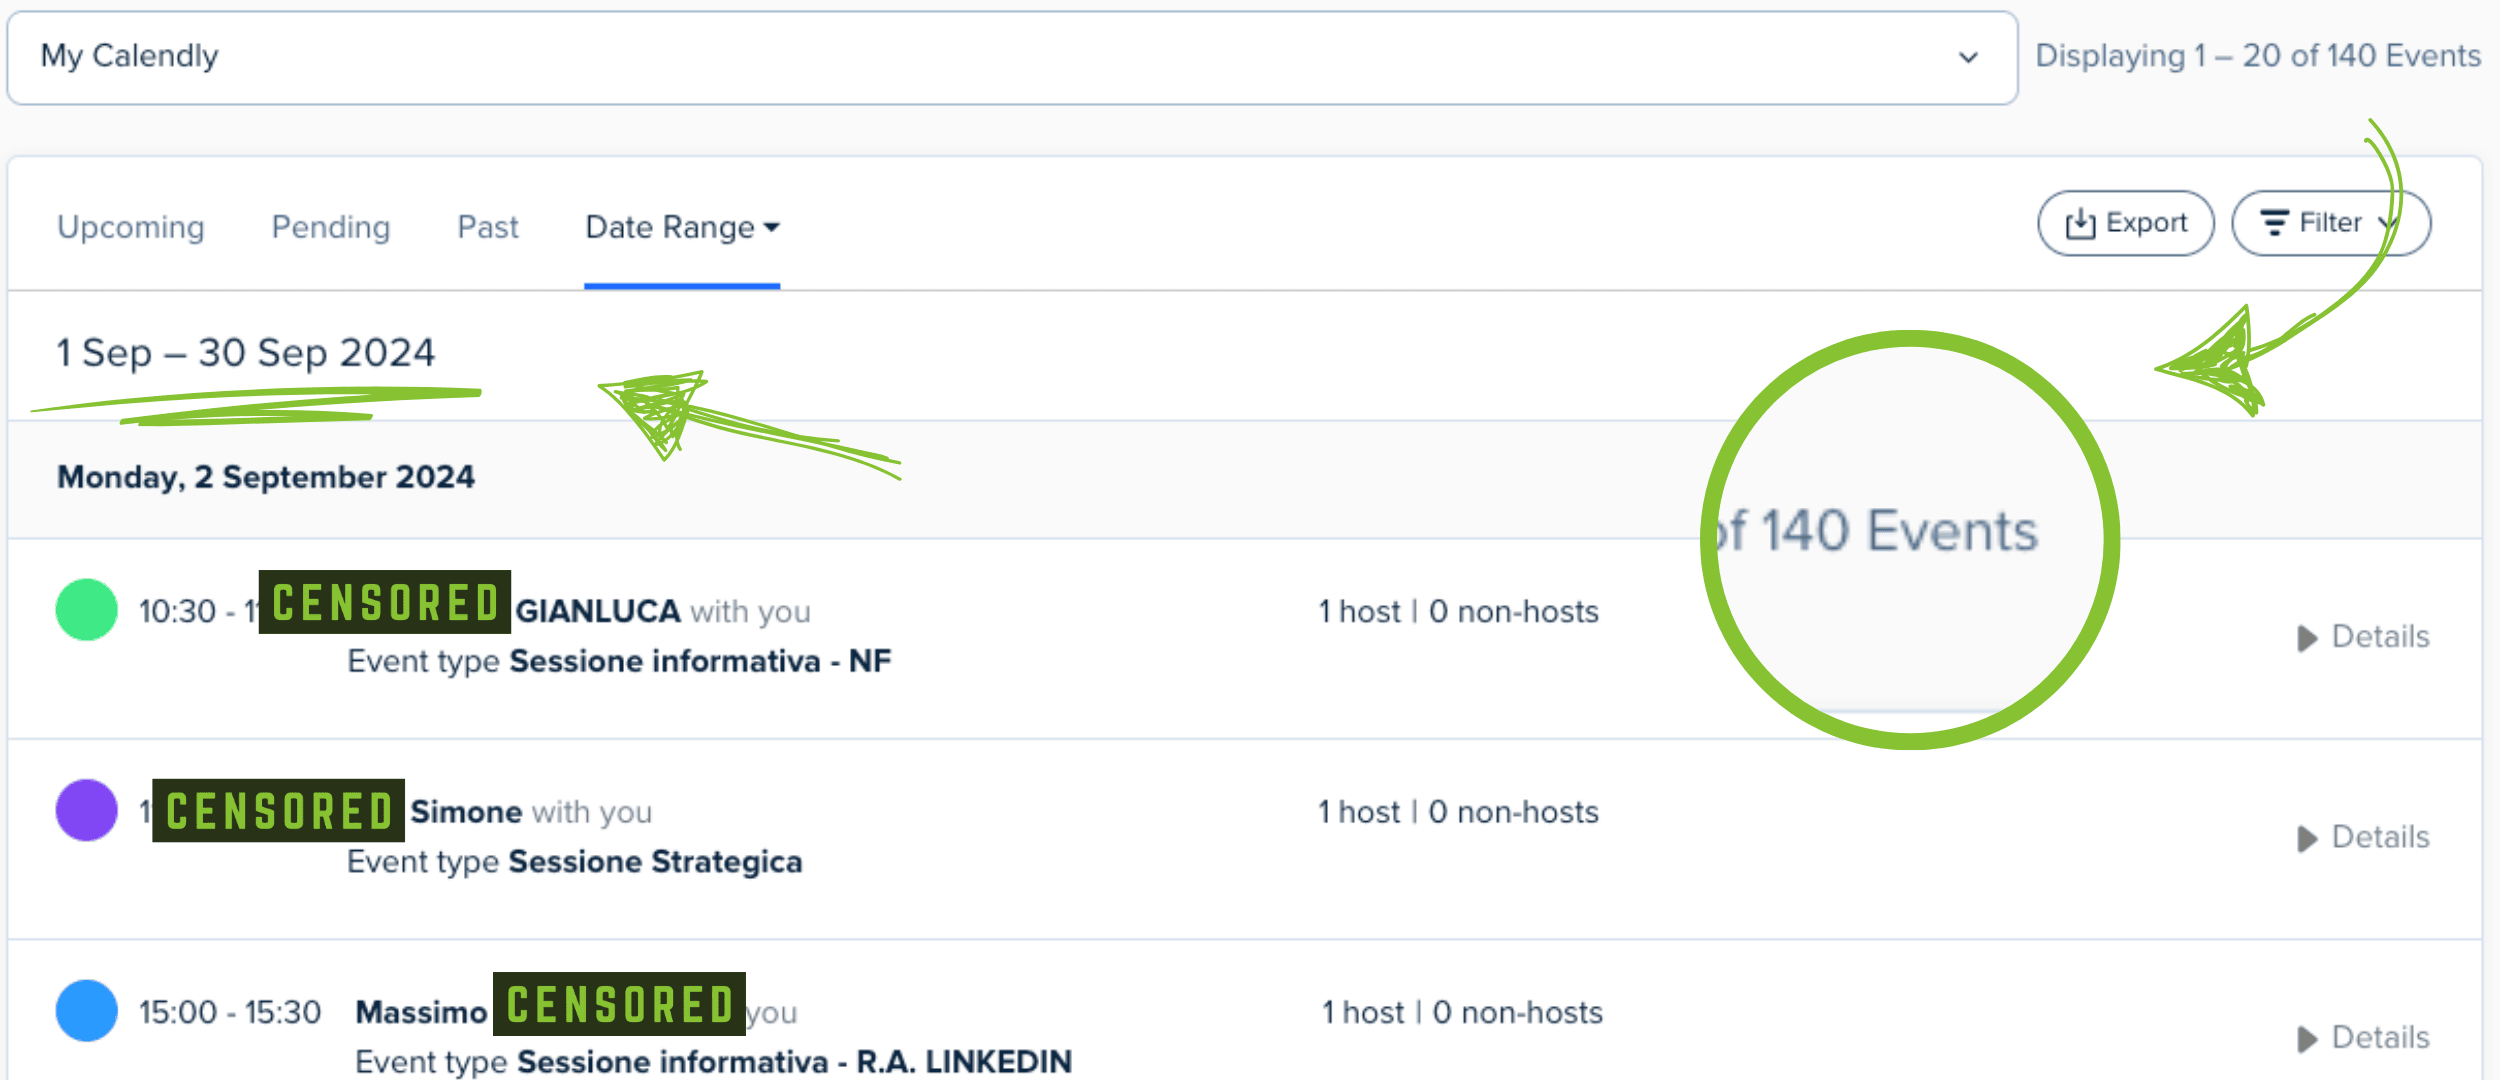Click the Simone invitee name
Screen dimensions: 2500x1080
point(466,812)
